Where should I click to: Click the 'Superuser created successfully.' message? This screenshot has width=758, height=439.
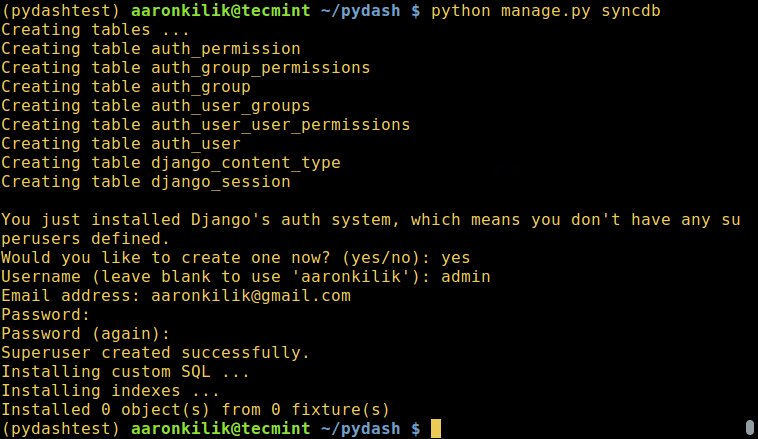(x=155, y=353)
